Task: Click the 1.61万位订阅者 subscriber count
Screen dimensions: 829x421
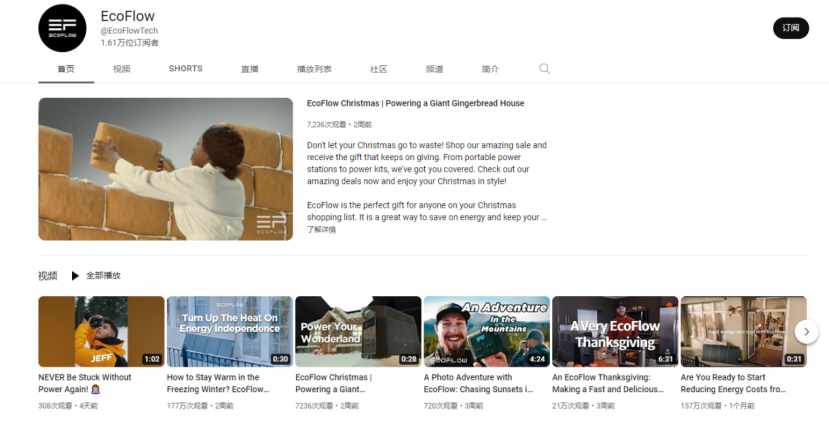Action: (x=130, y=42)
